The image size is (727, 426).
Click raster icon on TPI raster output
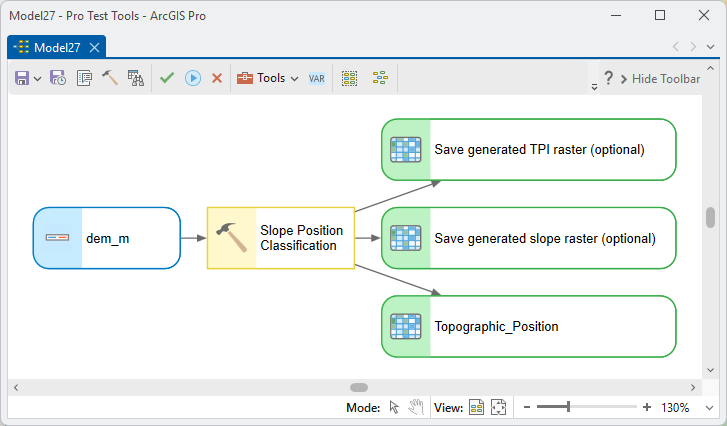click(406, 149)
